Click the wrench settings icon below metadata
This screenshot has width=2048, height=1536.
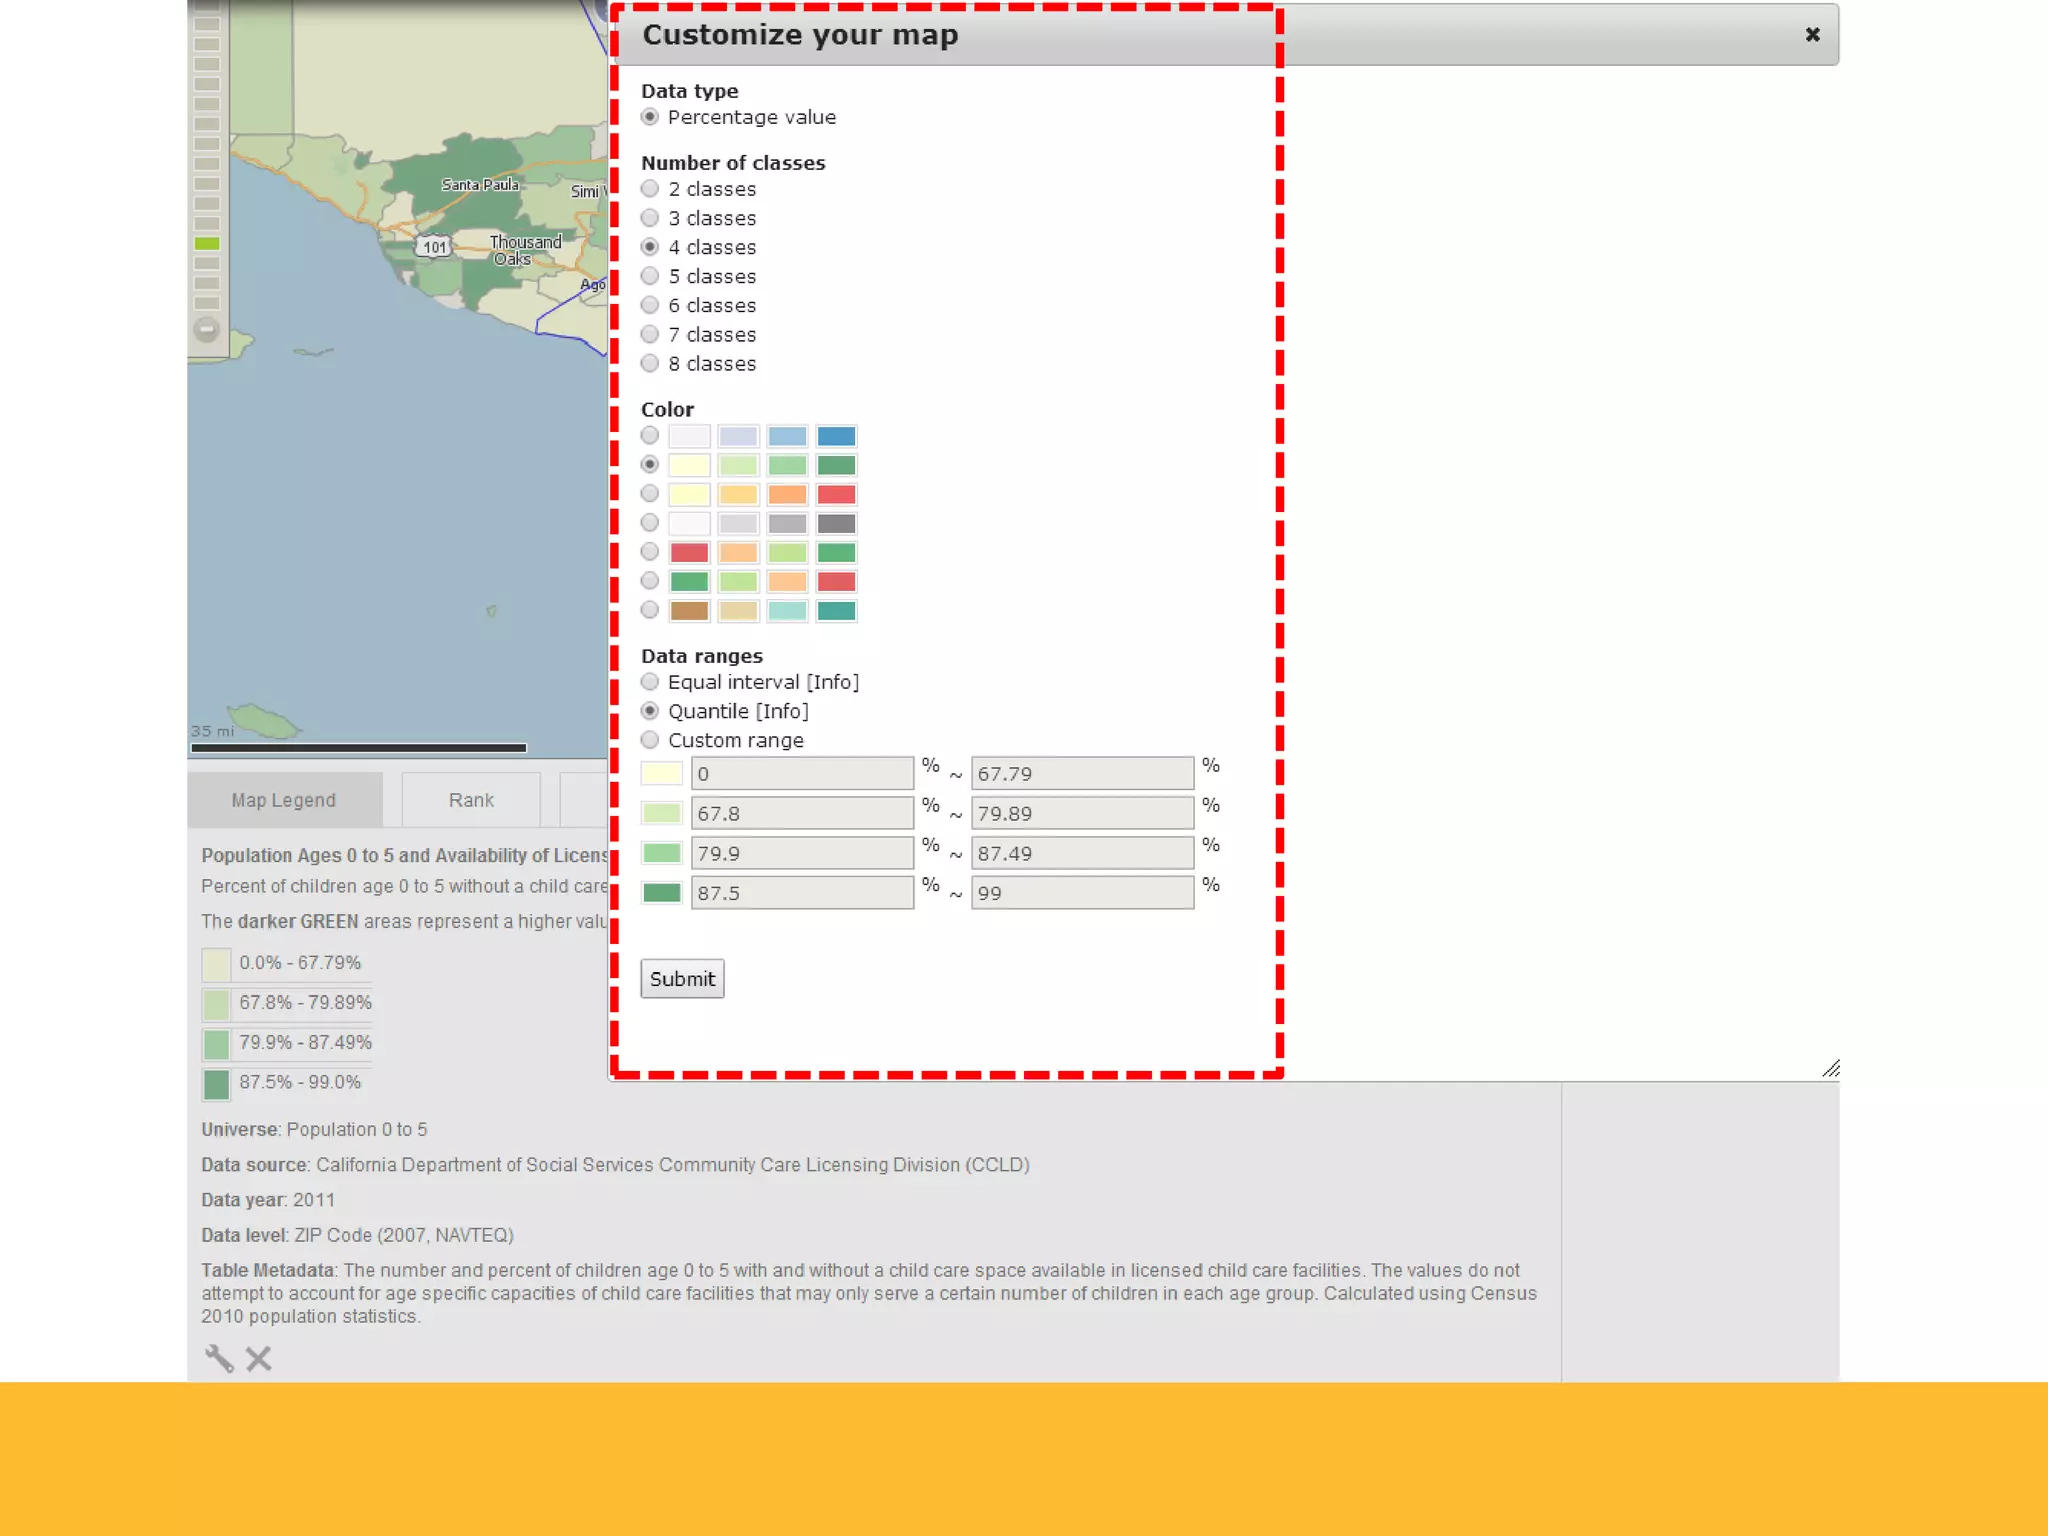(x=219, y=1358)
